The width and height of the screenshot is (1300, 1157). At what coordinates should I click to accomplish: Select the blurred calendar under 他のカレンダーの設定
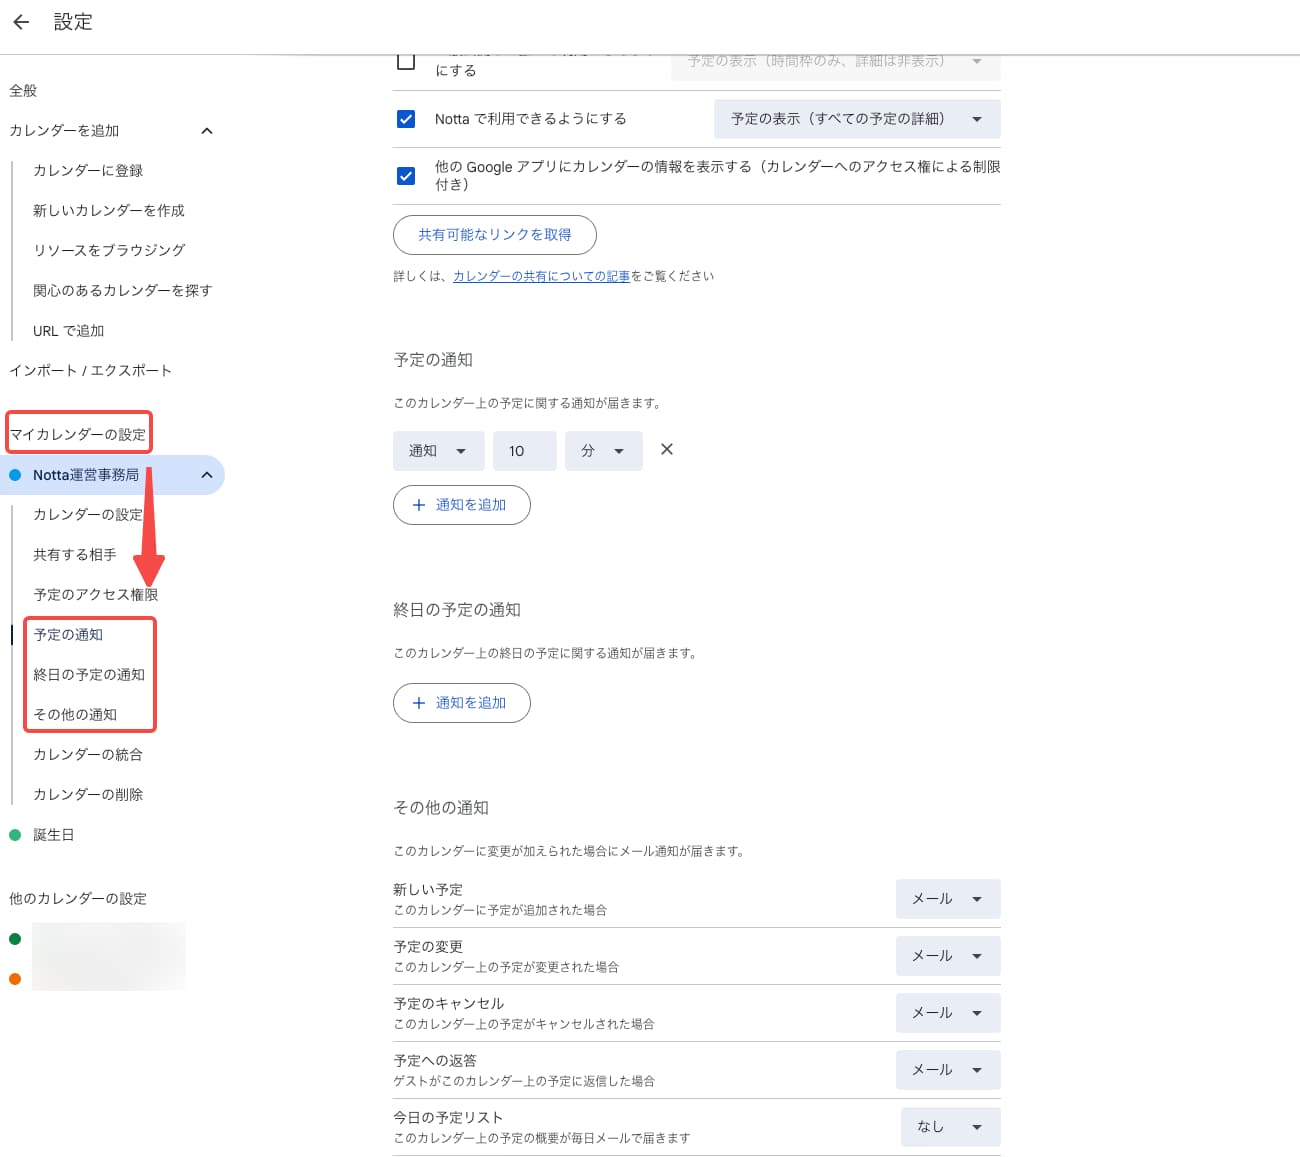click(109, 956)
